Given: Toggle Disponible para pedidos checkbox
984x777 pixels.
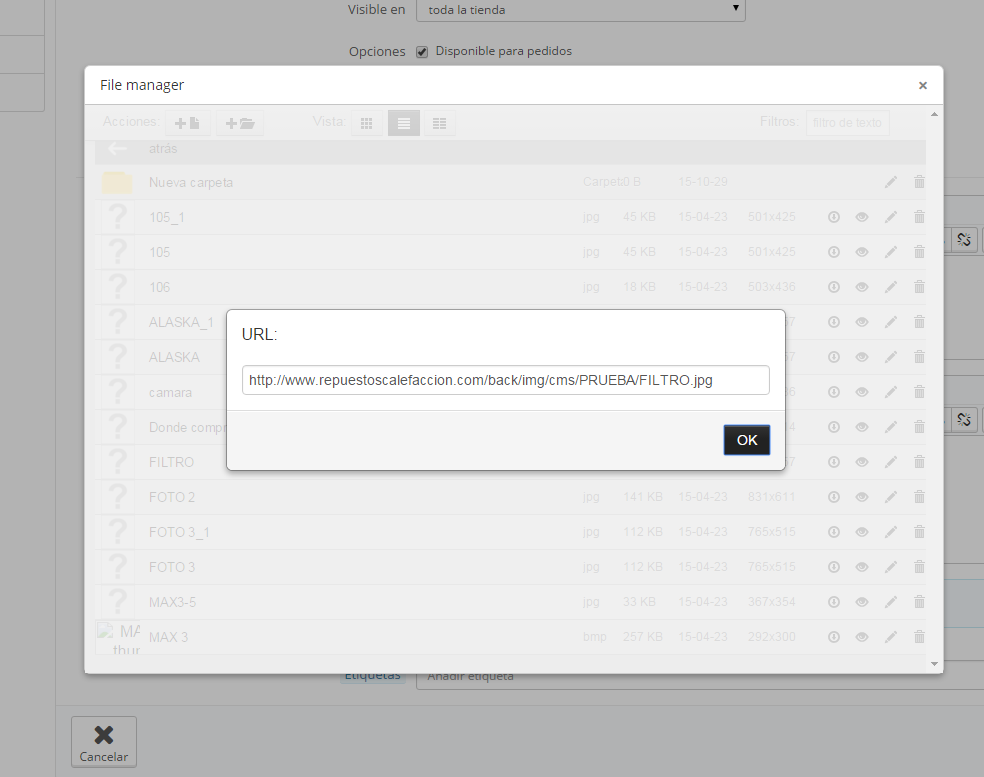Looking at the screenshot, I should [422, 52].
